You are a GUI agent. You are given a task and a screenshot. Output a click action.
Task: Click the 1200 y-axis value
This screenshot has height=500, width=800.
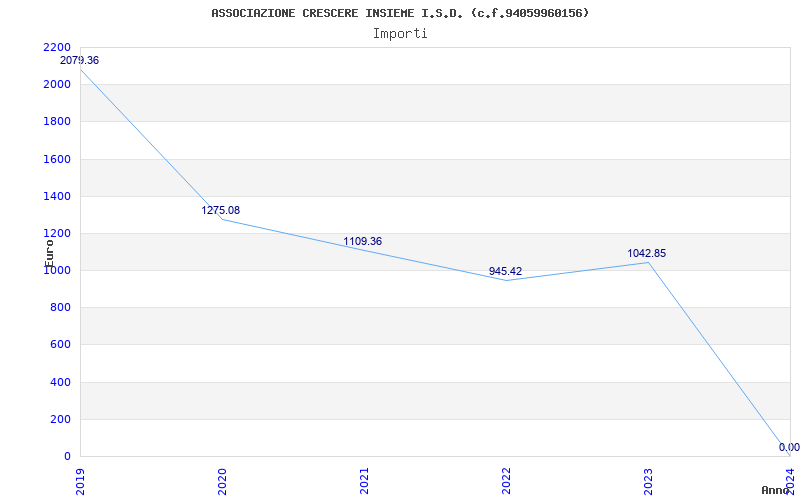pos(57,234)
